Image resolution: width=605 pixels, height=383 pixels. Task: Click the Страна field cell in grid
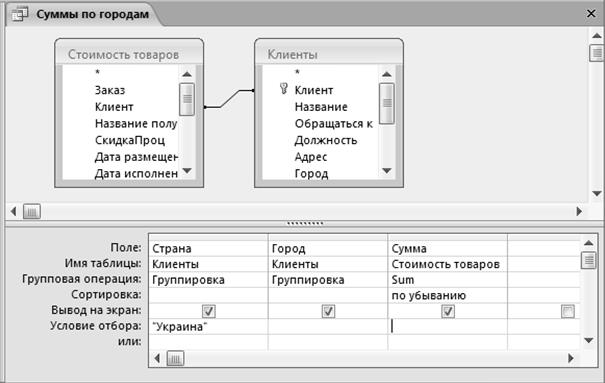[208, 248]
